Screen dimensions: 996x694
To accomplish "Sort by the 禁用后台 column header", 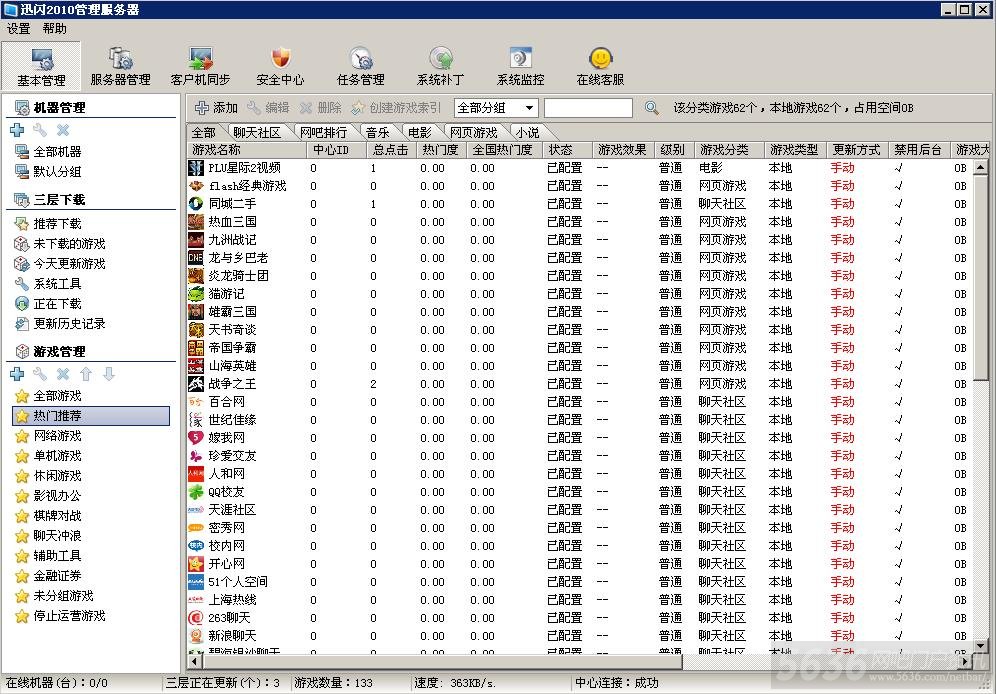I will click(918, 150).
